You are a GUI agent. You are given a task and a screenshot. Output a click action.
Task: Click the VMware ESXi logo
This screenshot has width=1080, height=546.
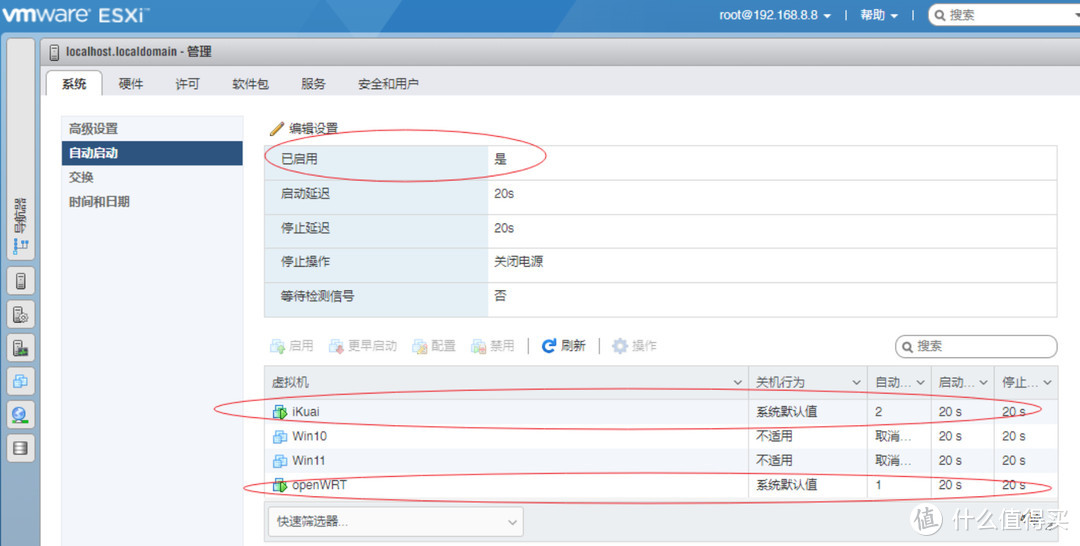74,14
